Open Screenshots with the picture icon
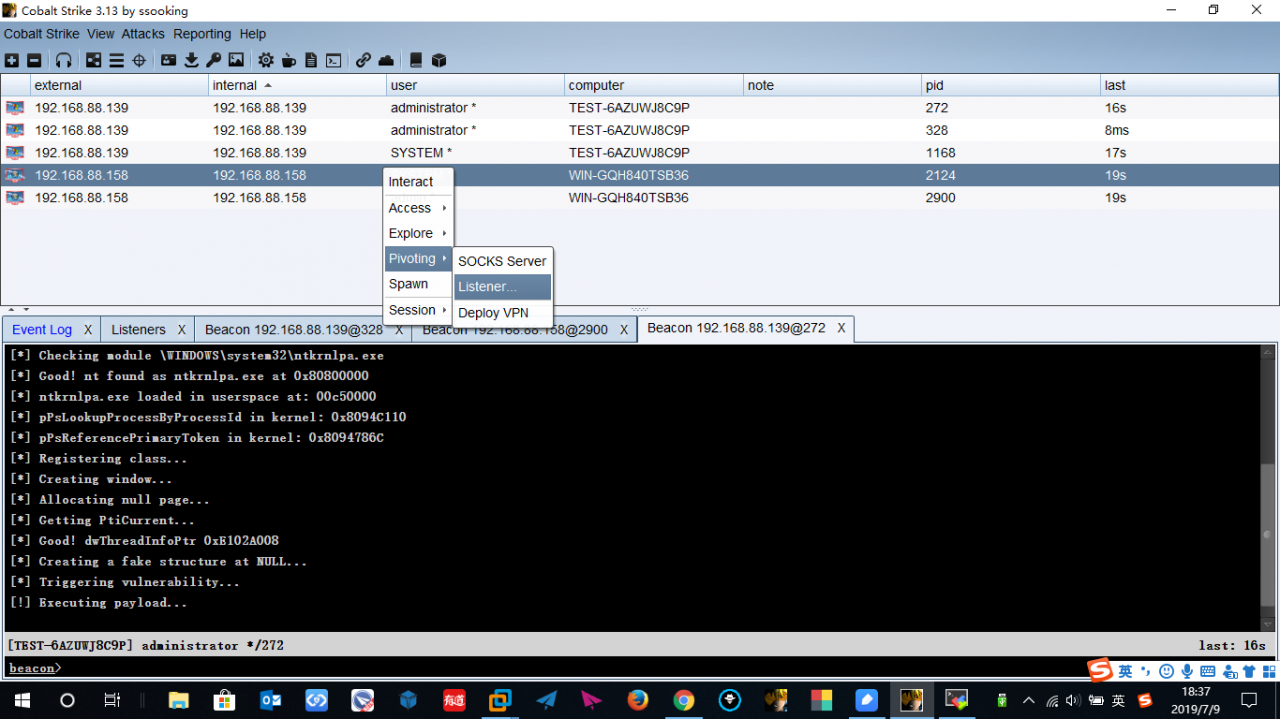The width and height of the screenshot is (1280, 719). click(x=236, y=60)
